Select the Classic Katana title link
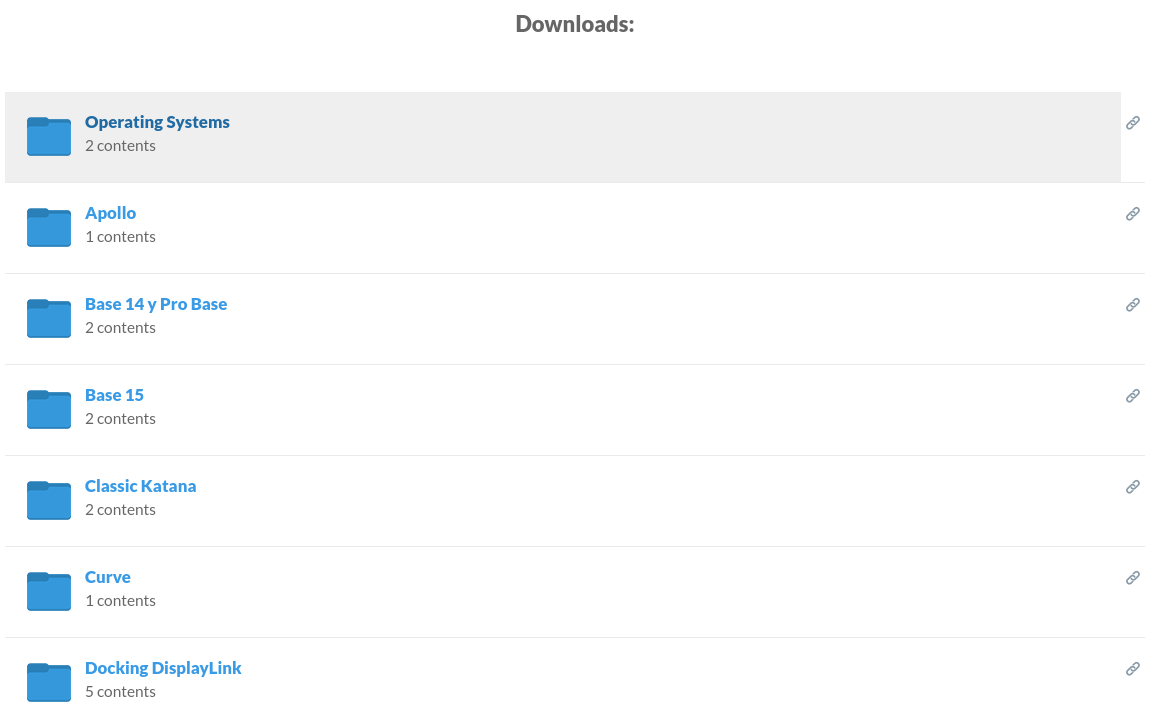 click(x=140, y=486)
